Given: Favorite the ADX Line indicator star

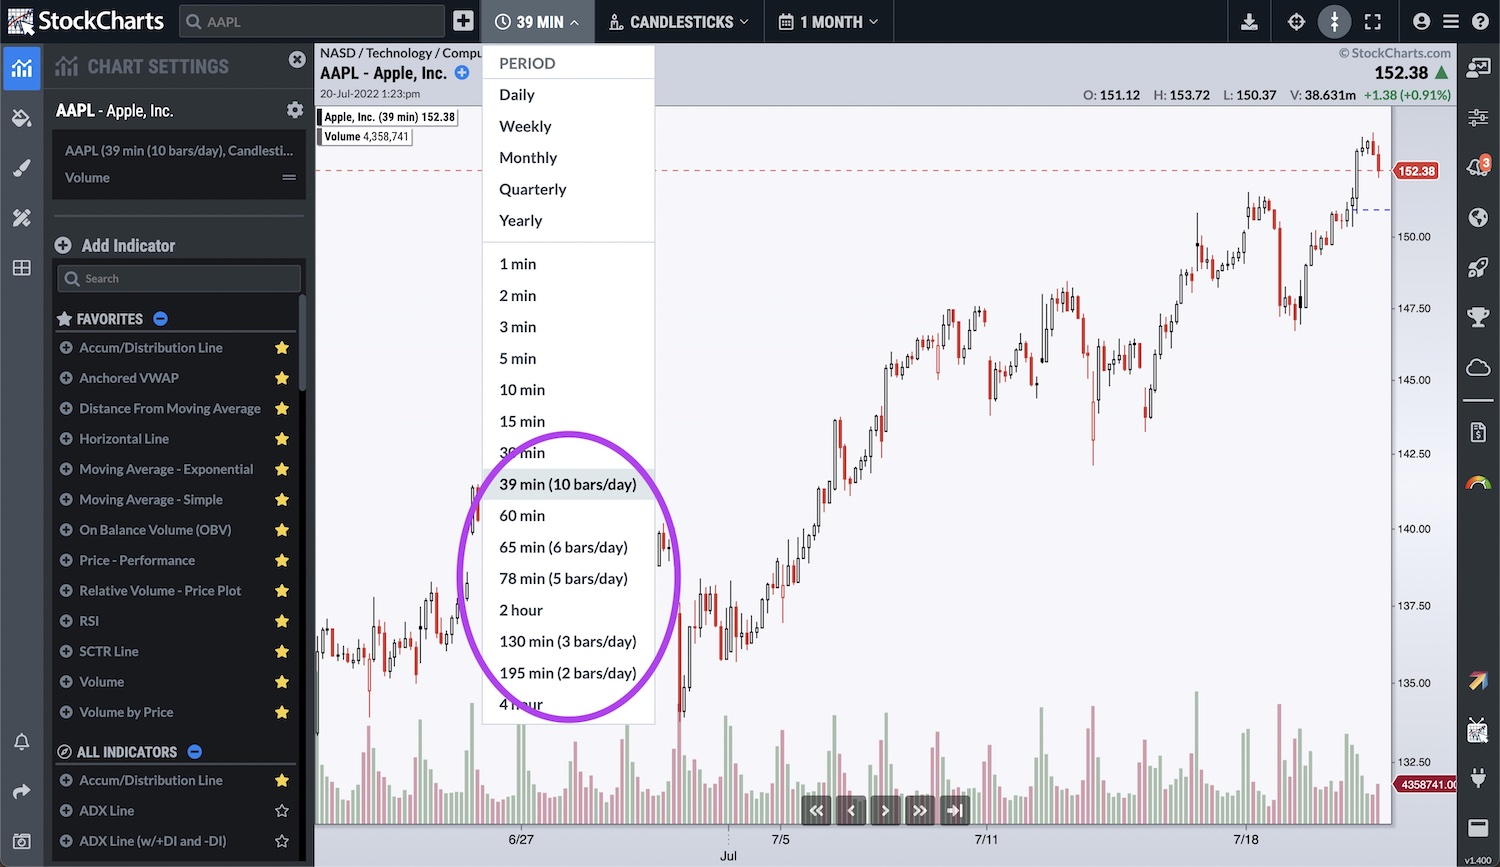Looking at the screenshot, I should coord(282,811).
